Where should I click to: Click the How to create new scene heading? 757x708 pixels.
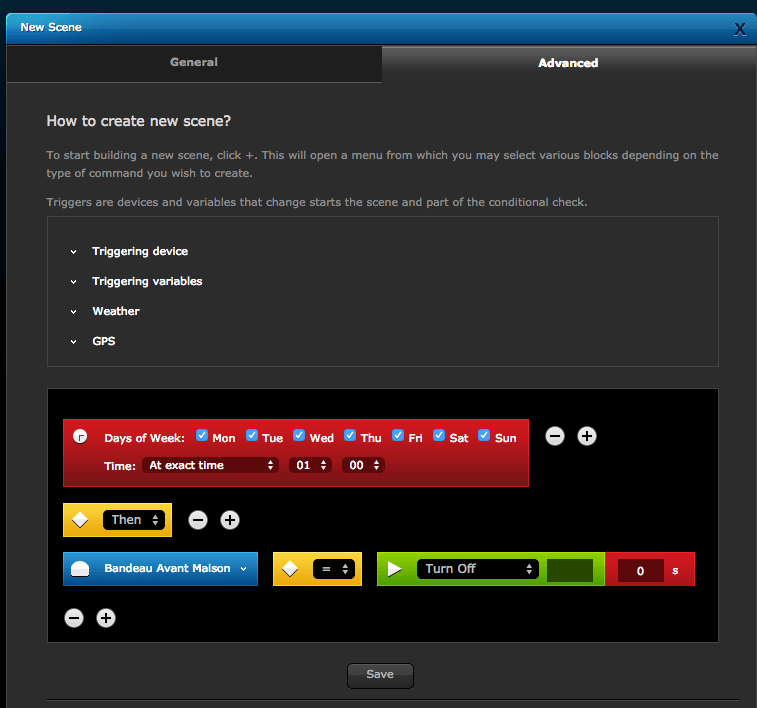pyautogui.click(x=139, y=121)
